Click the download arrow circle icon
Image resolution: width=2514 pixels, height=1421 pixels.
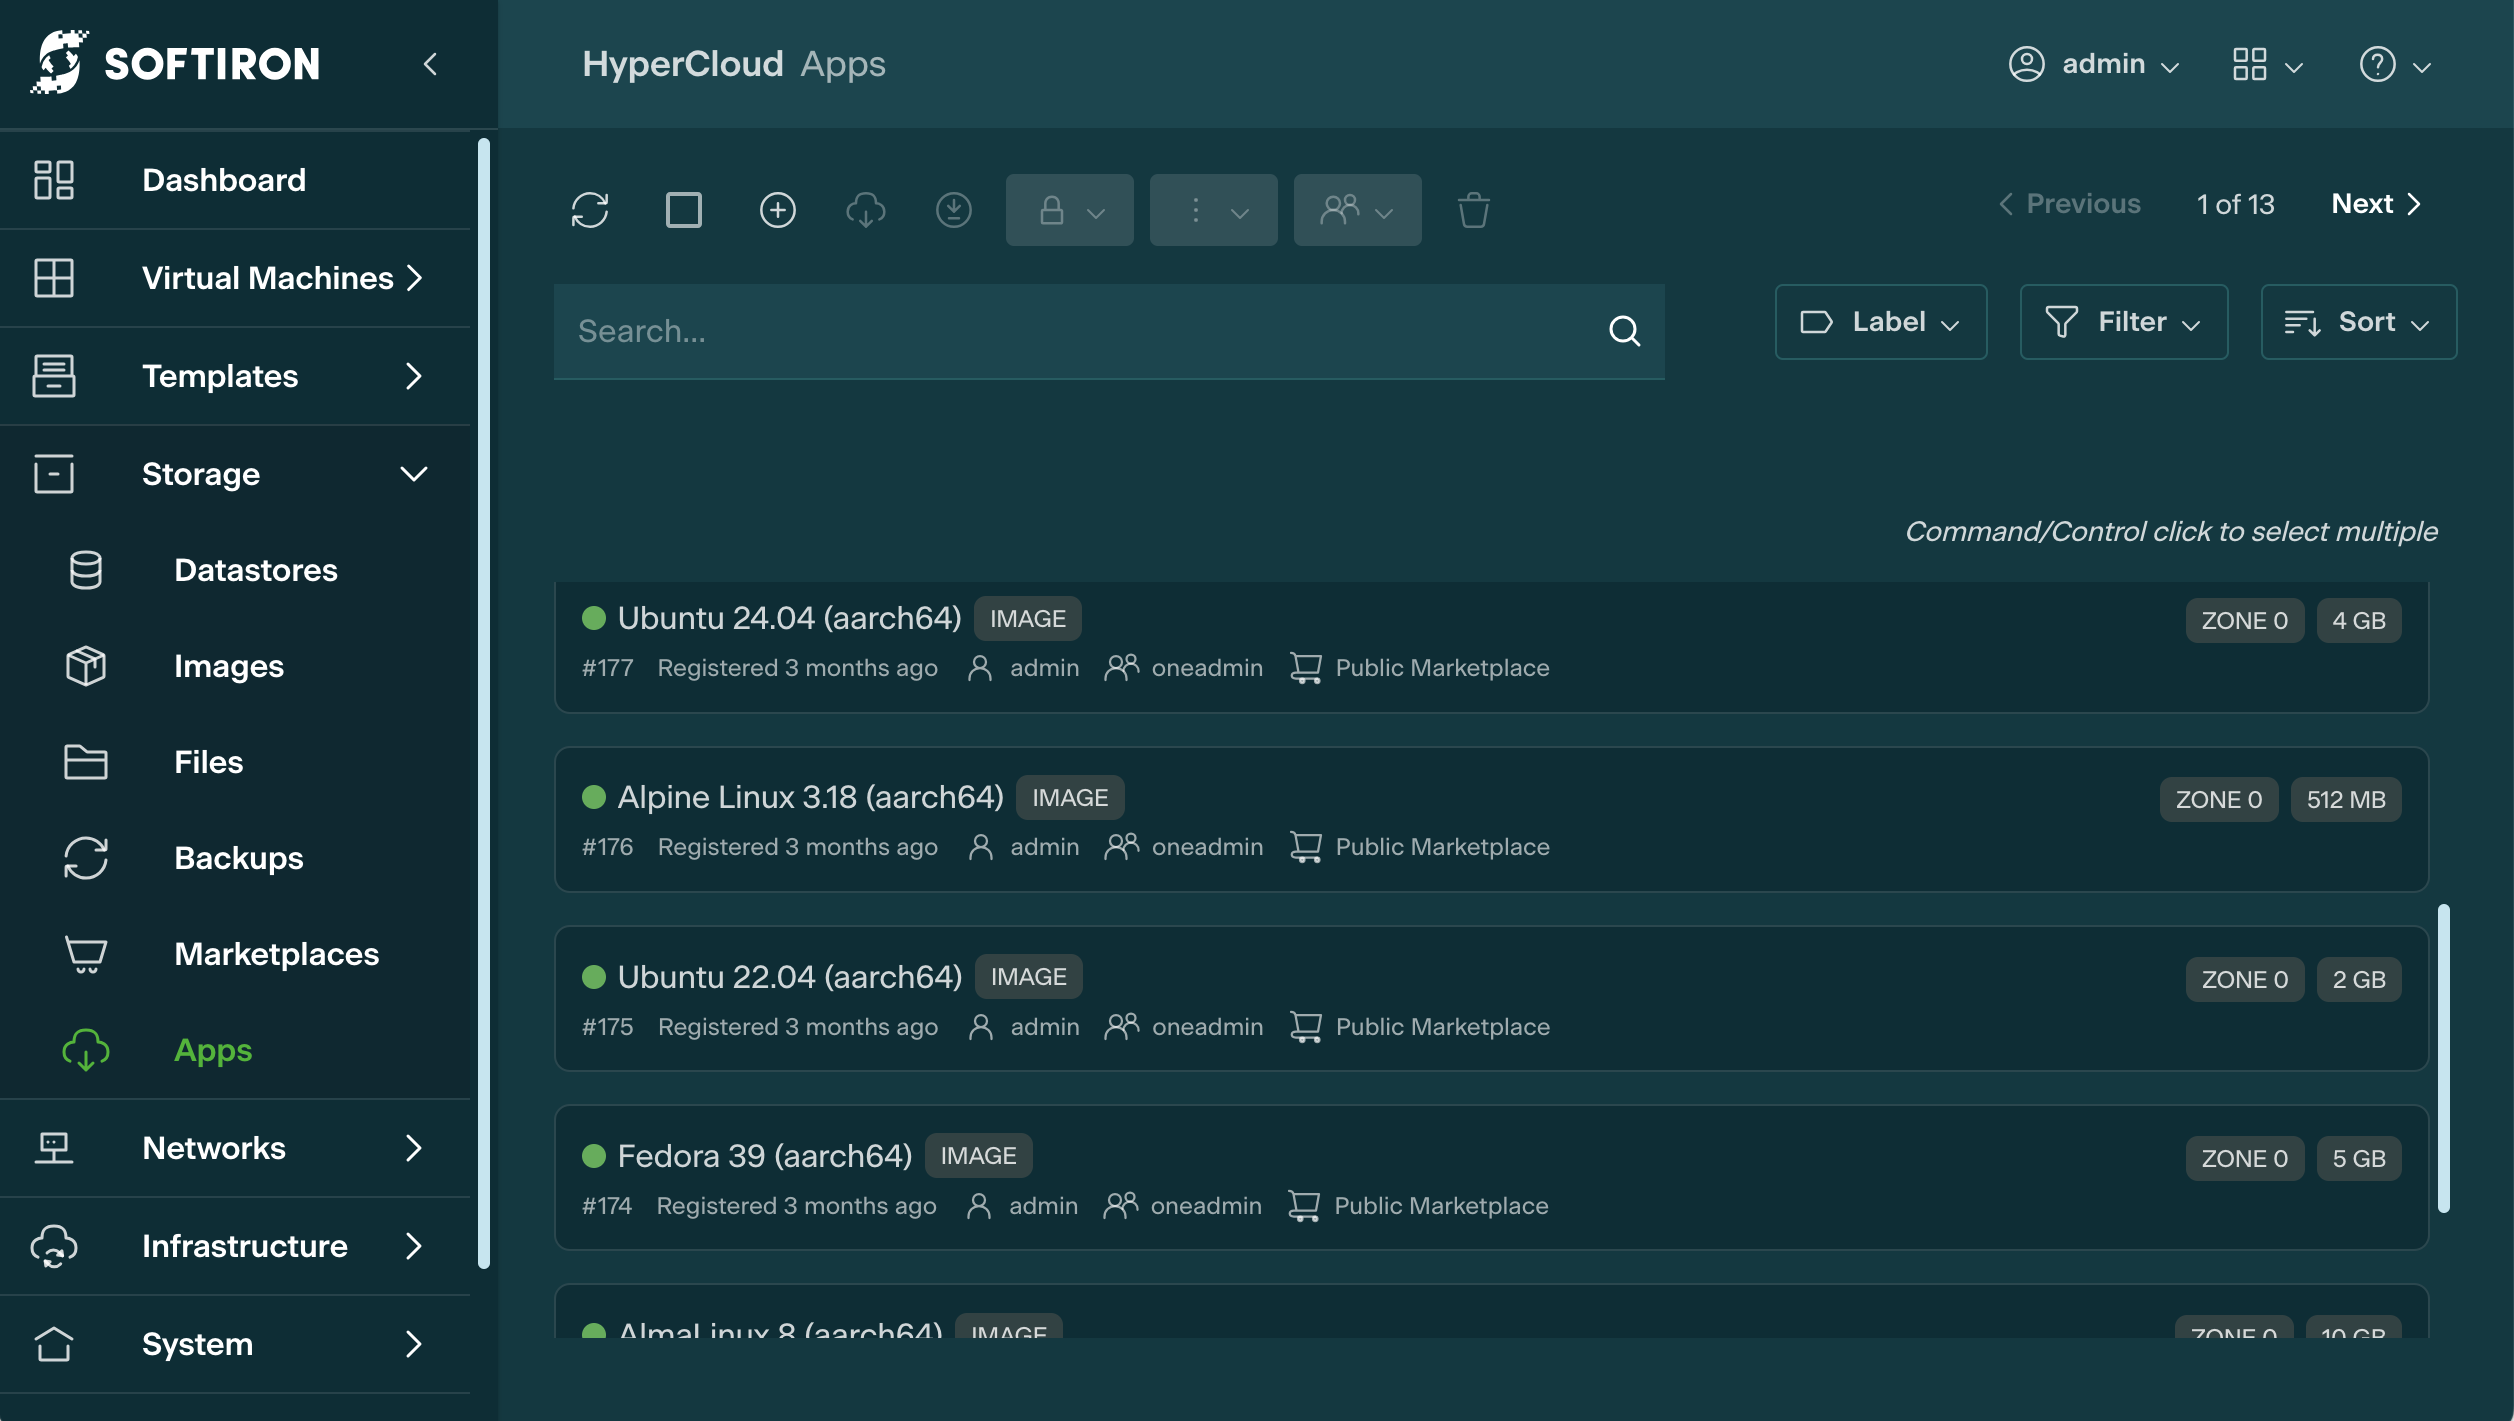tap(953, 210)
